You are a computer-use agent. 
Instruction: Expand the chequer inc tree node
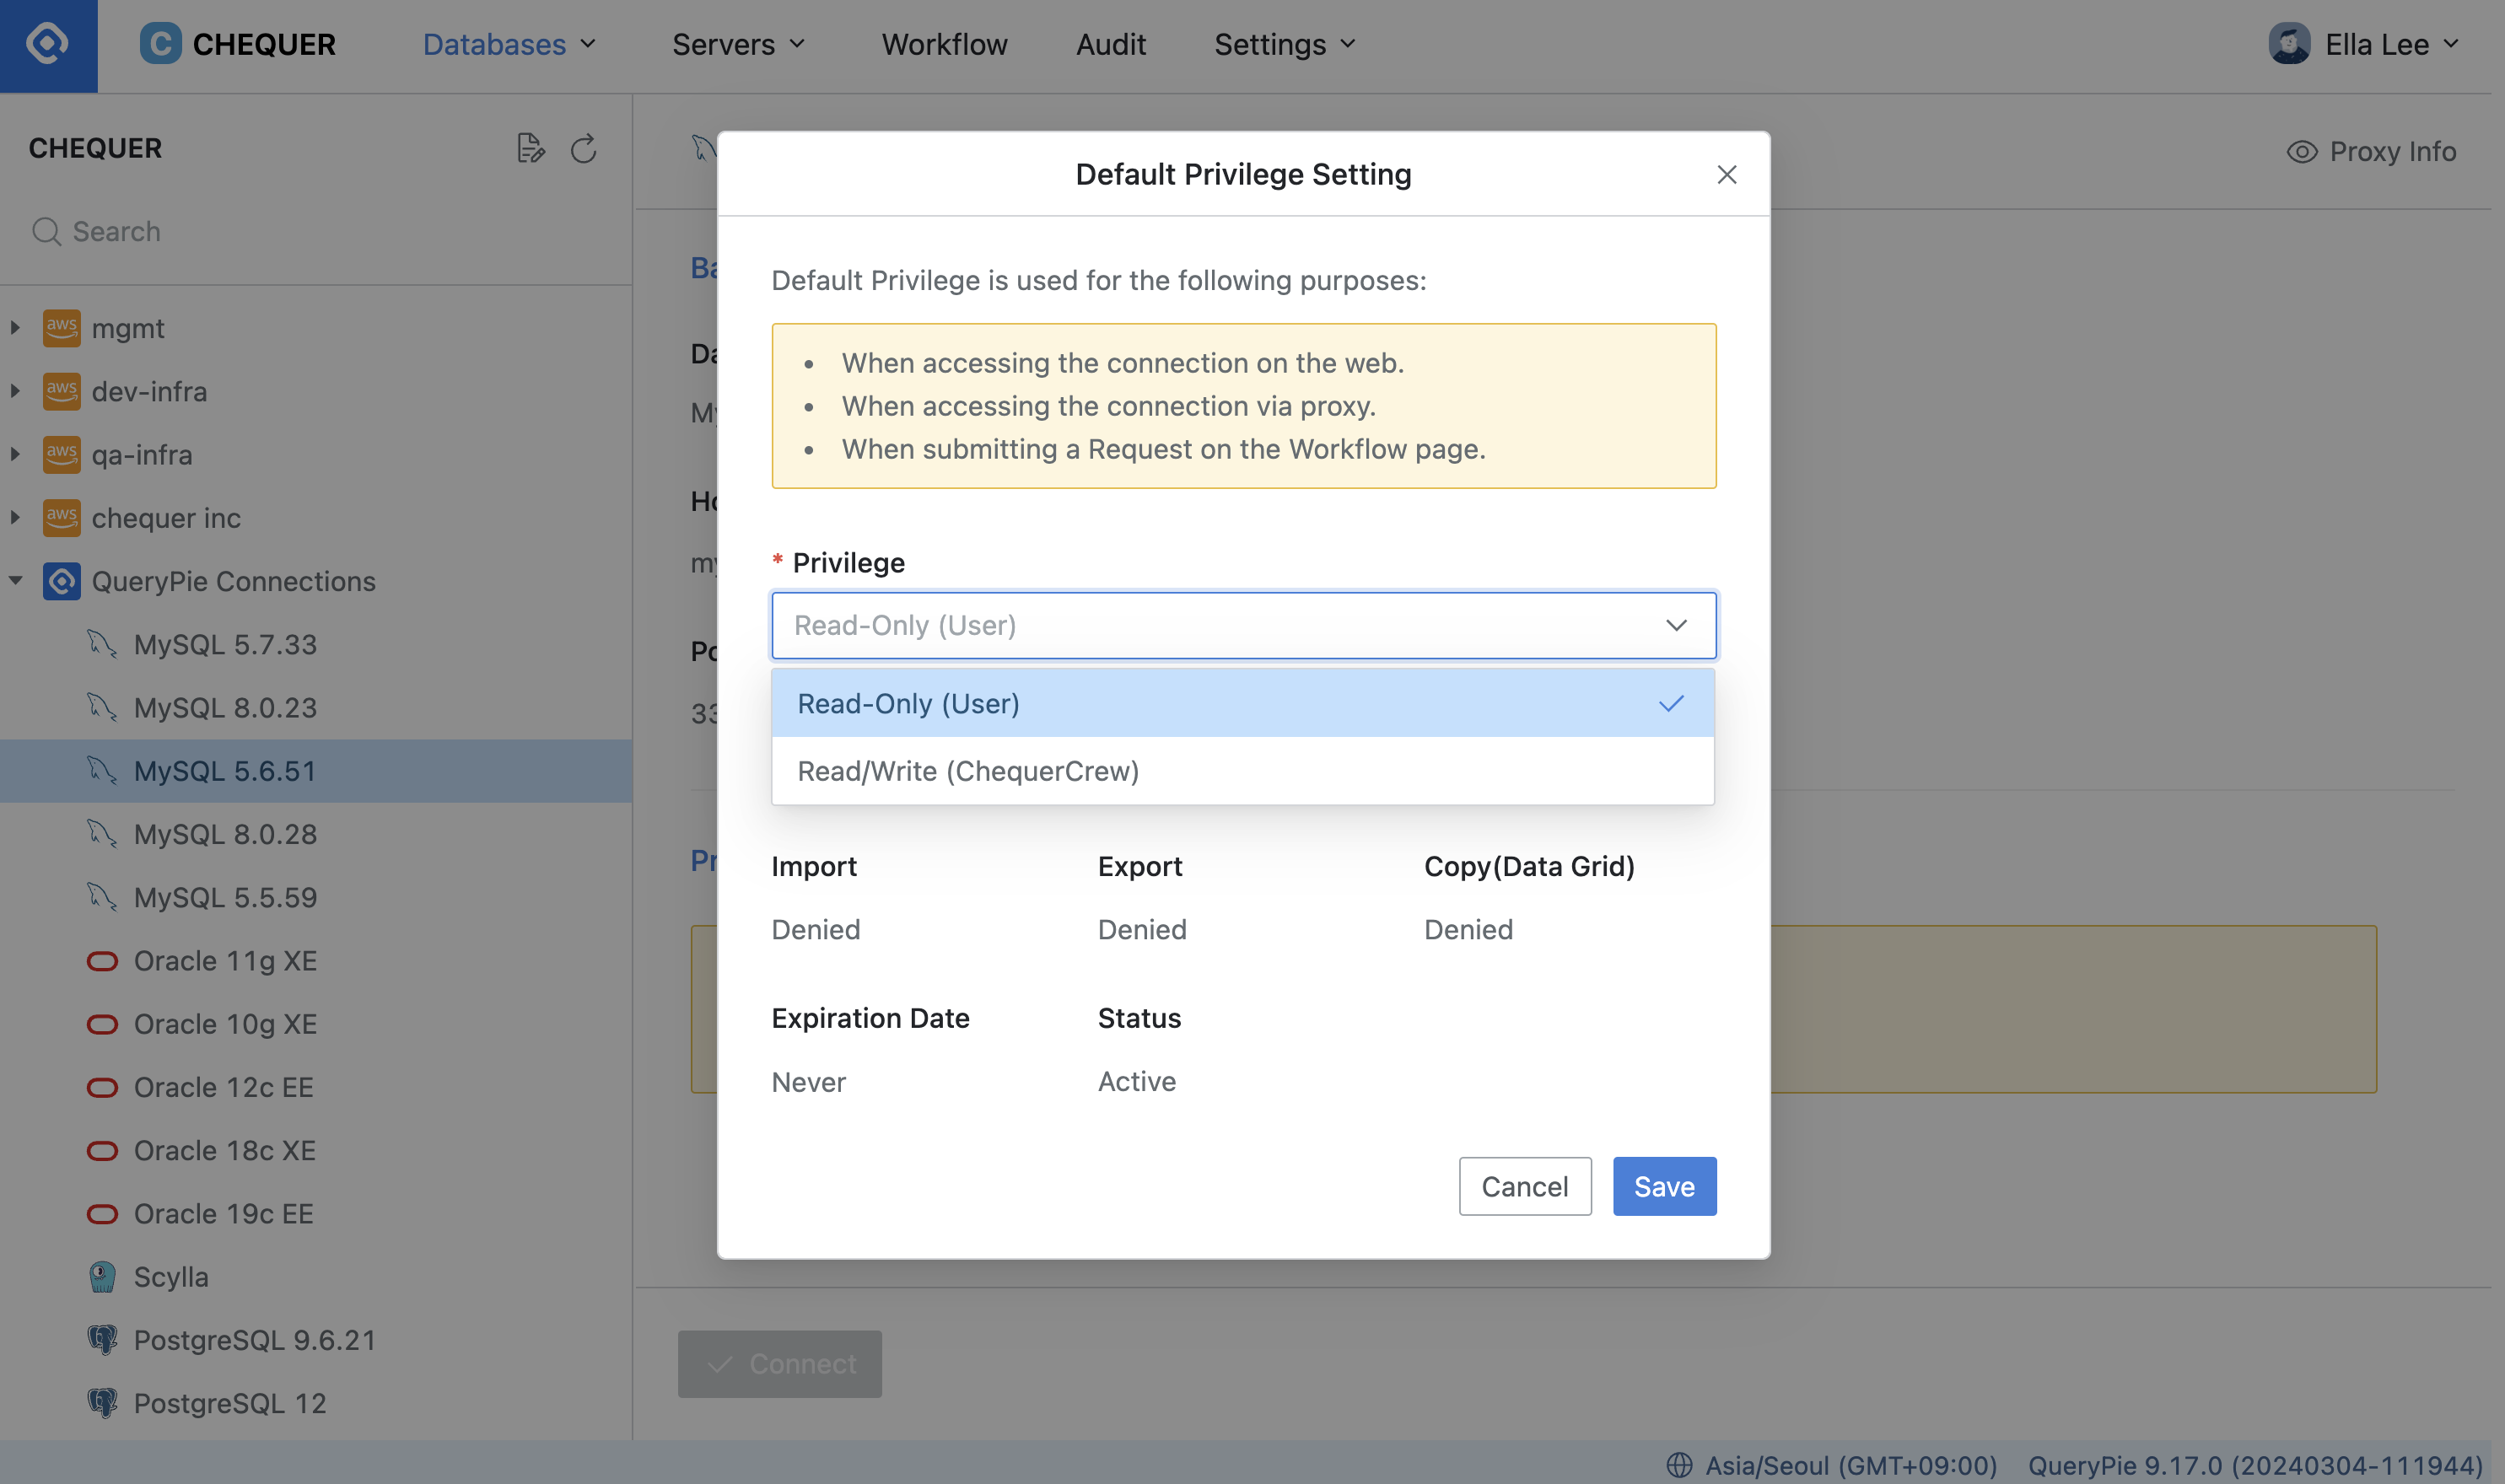coord(15,518)
